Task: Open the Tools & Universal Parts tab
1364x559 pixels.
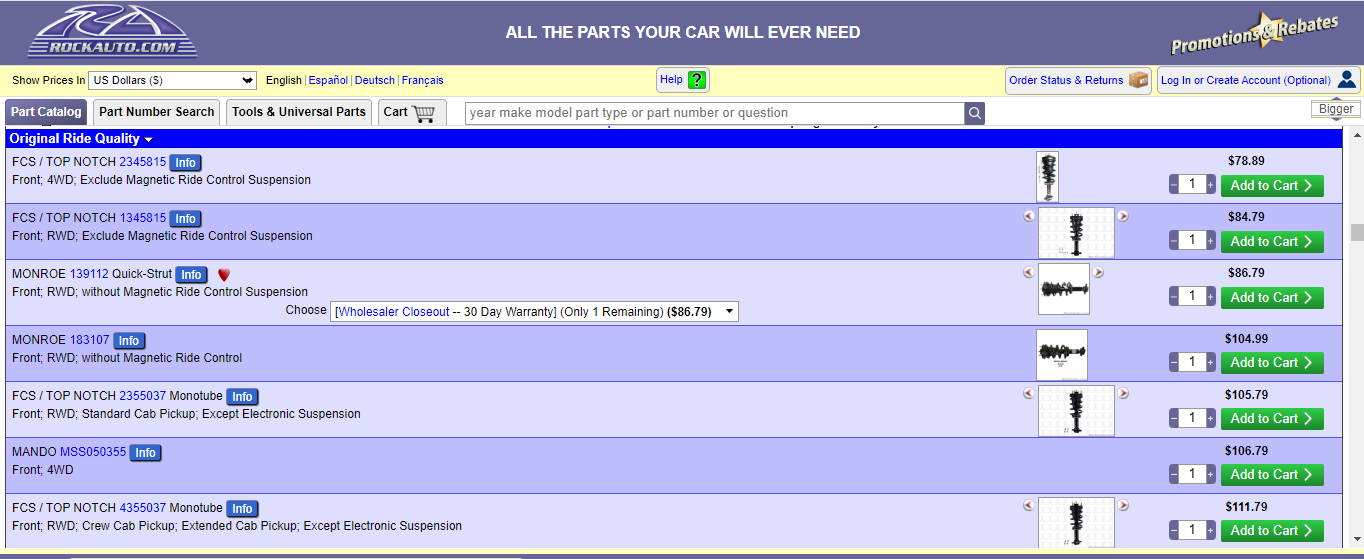Action: coord(299,112)
